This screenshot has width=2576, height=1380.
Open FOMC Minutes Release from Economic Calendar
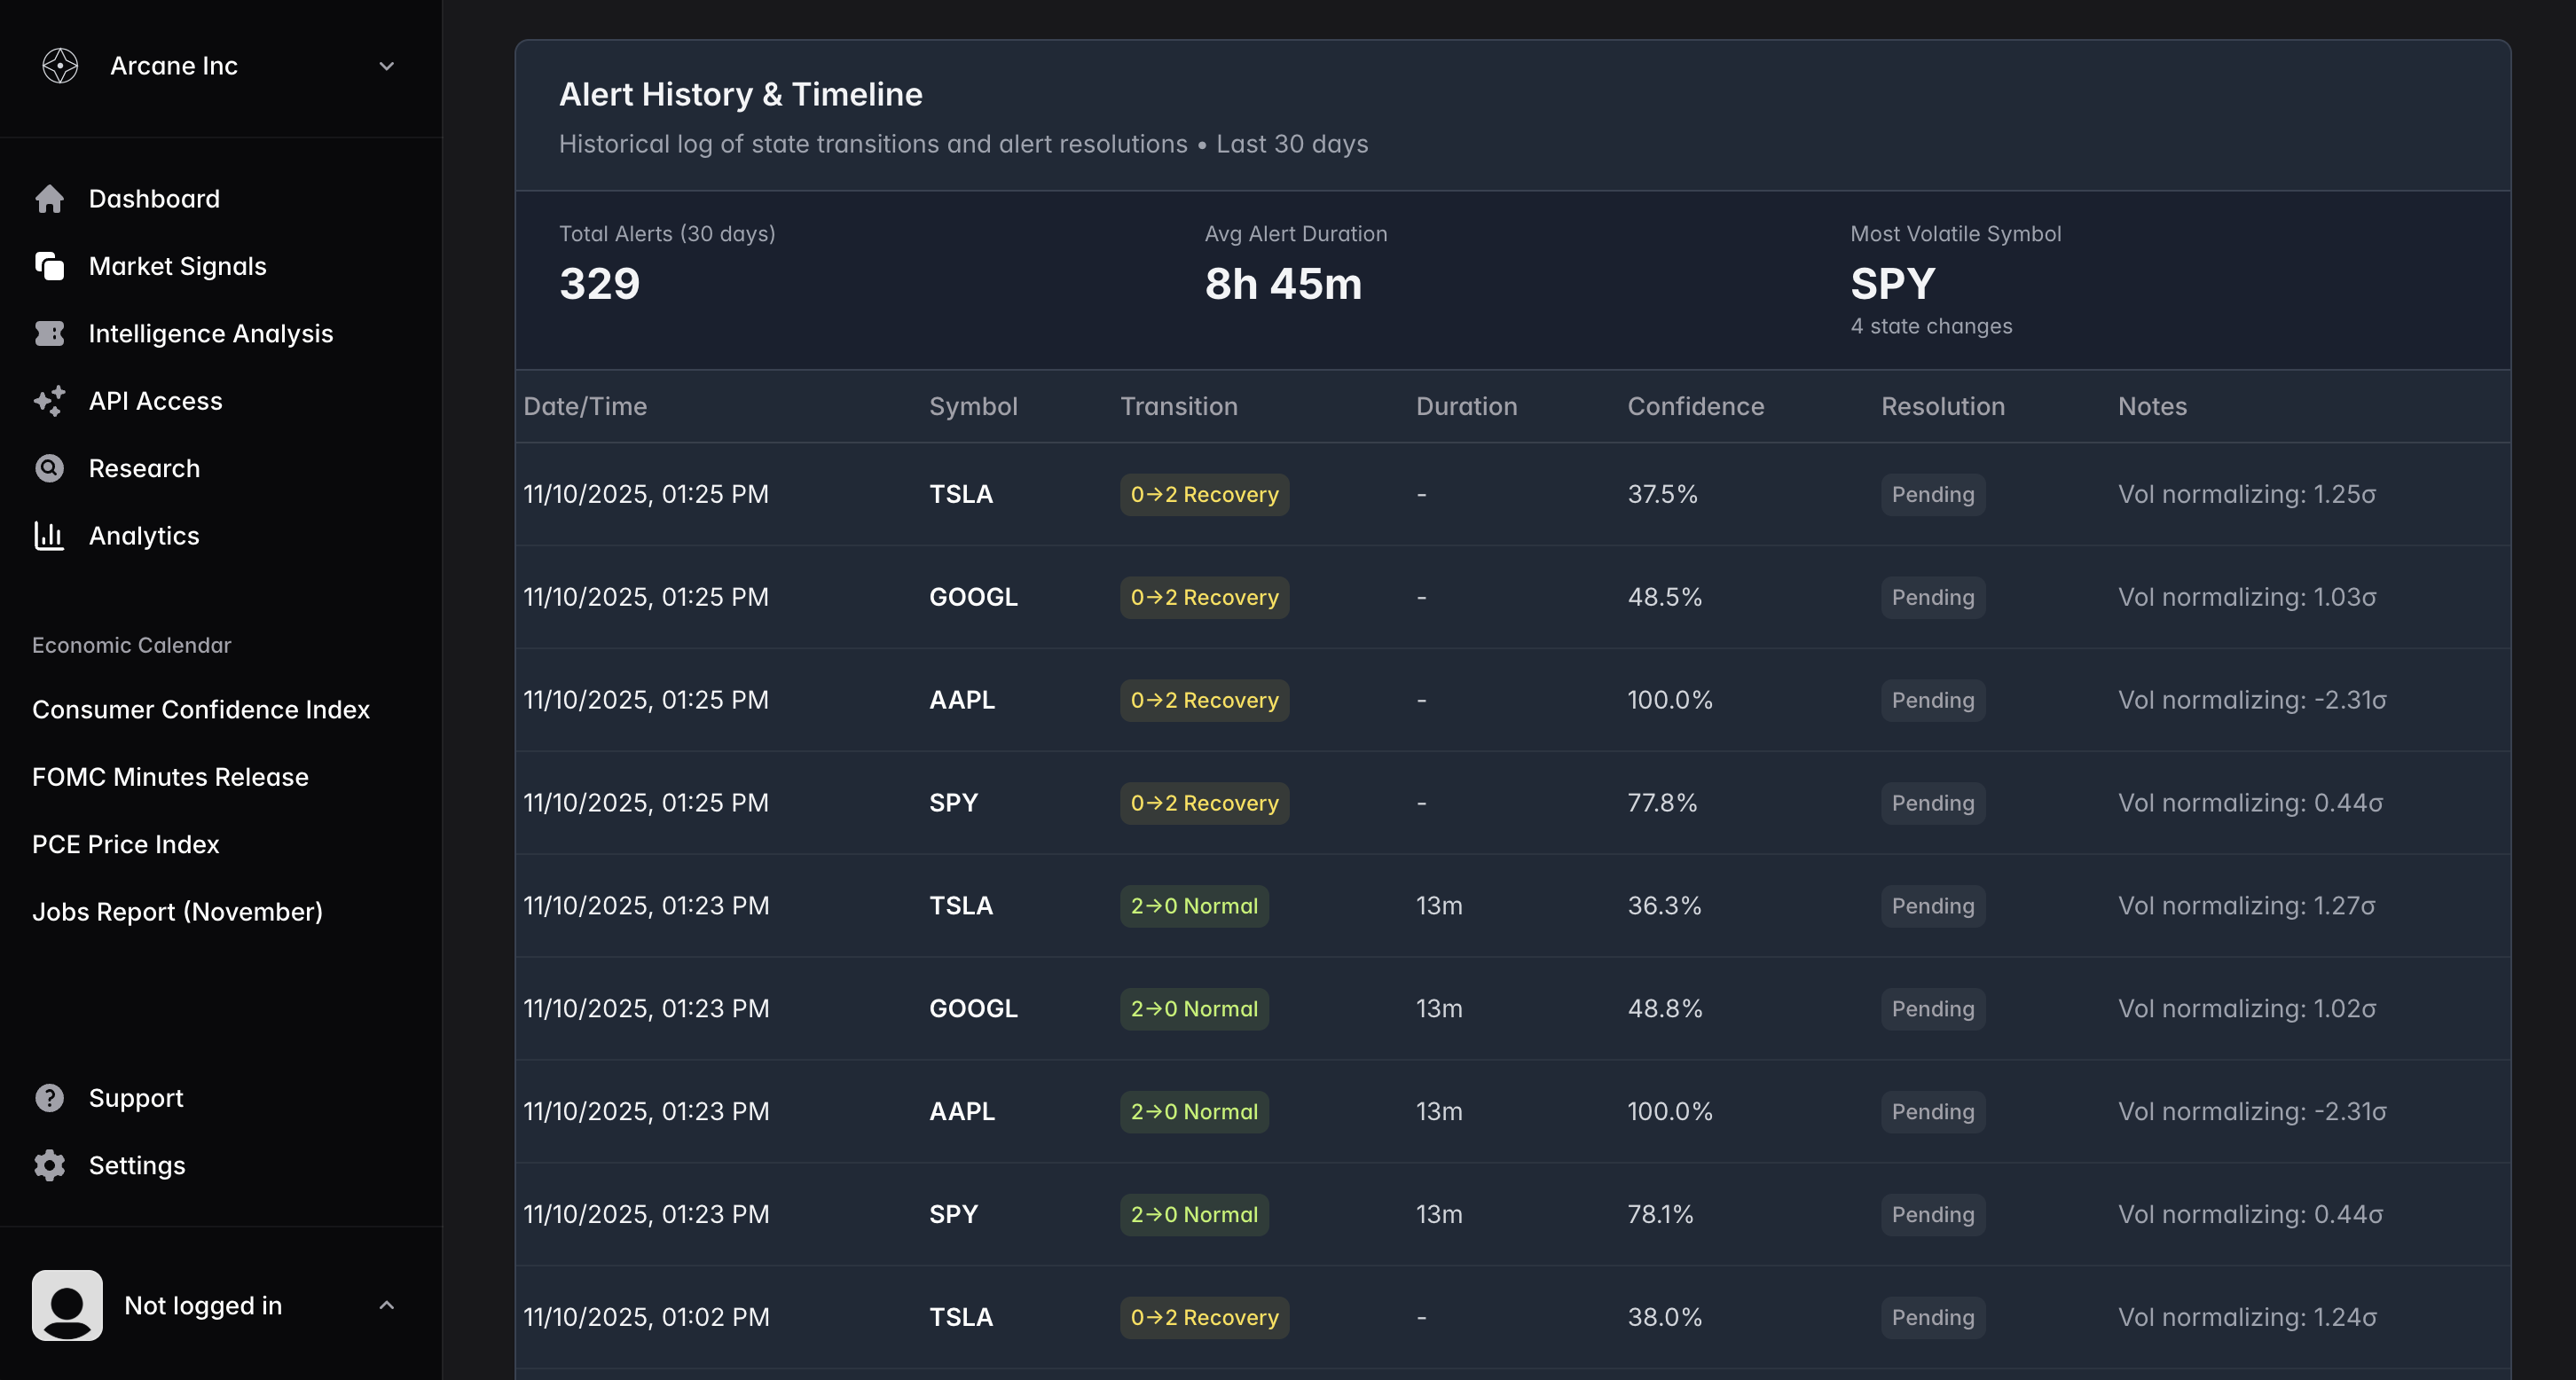click(169, 776)
